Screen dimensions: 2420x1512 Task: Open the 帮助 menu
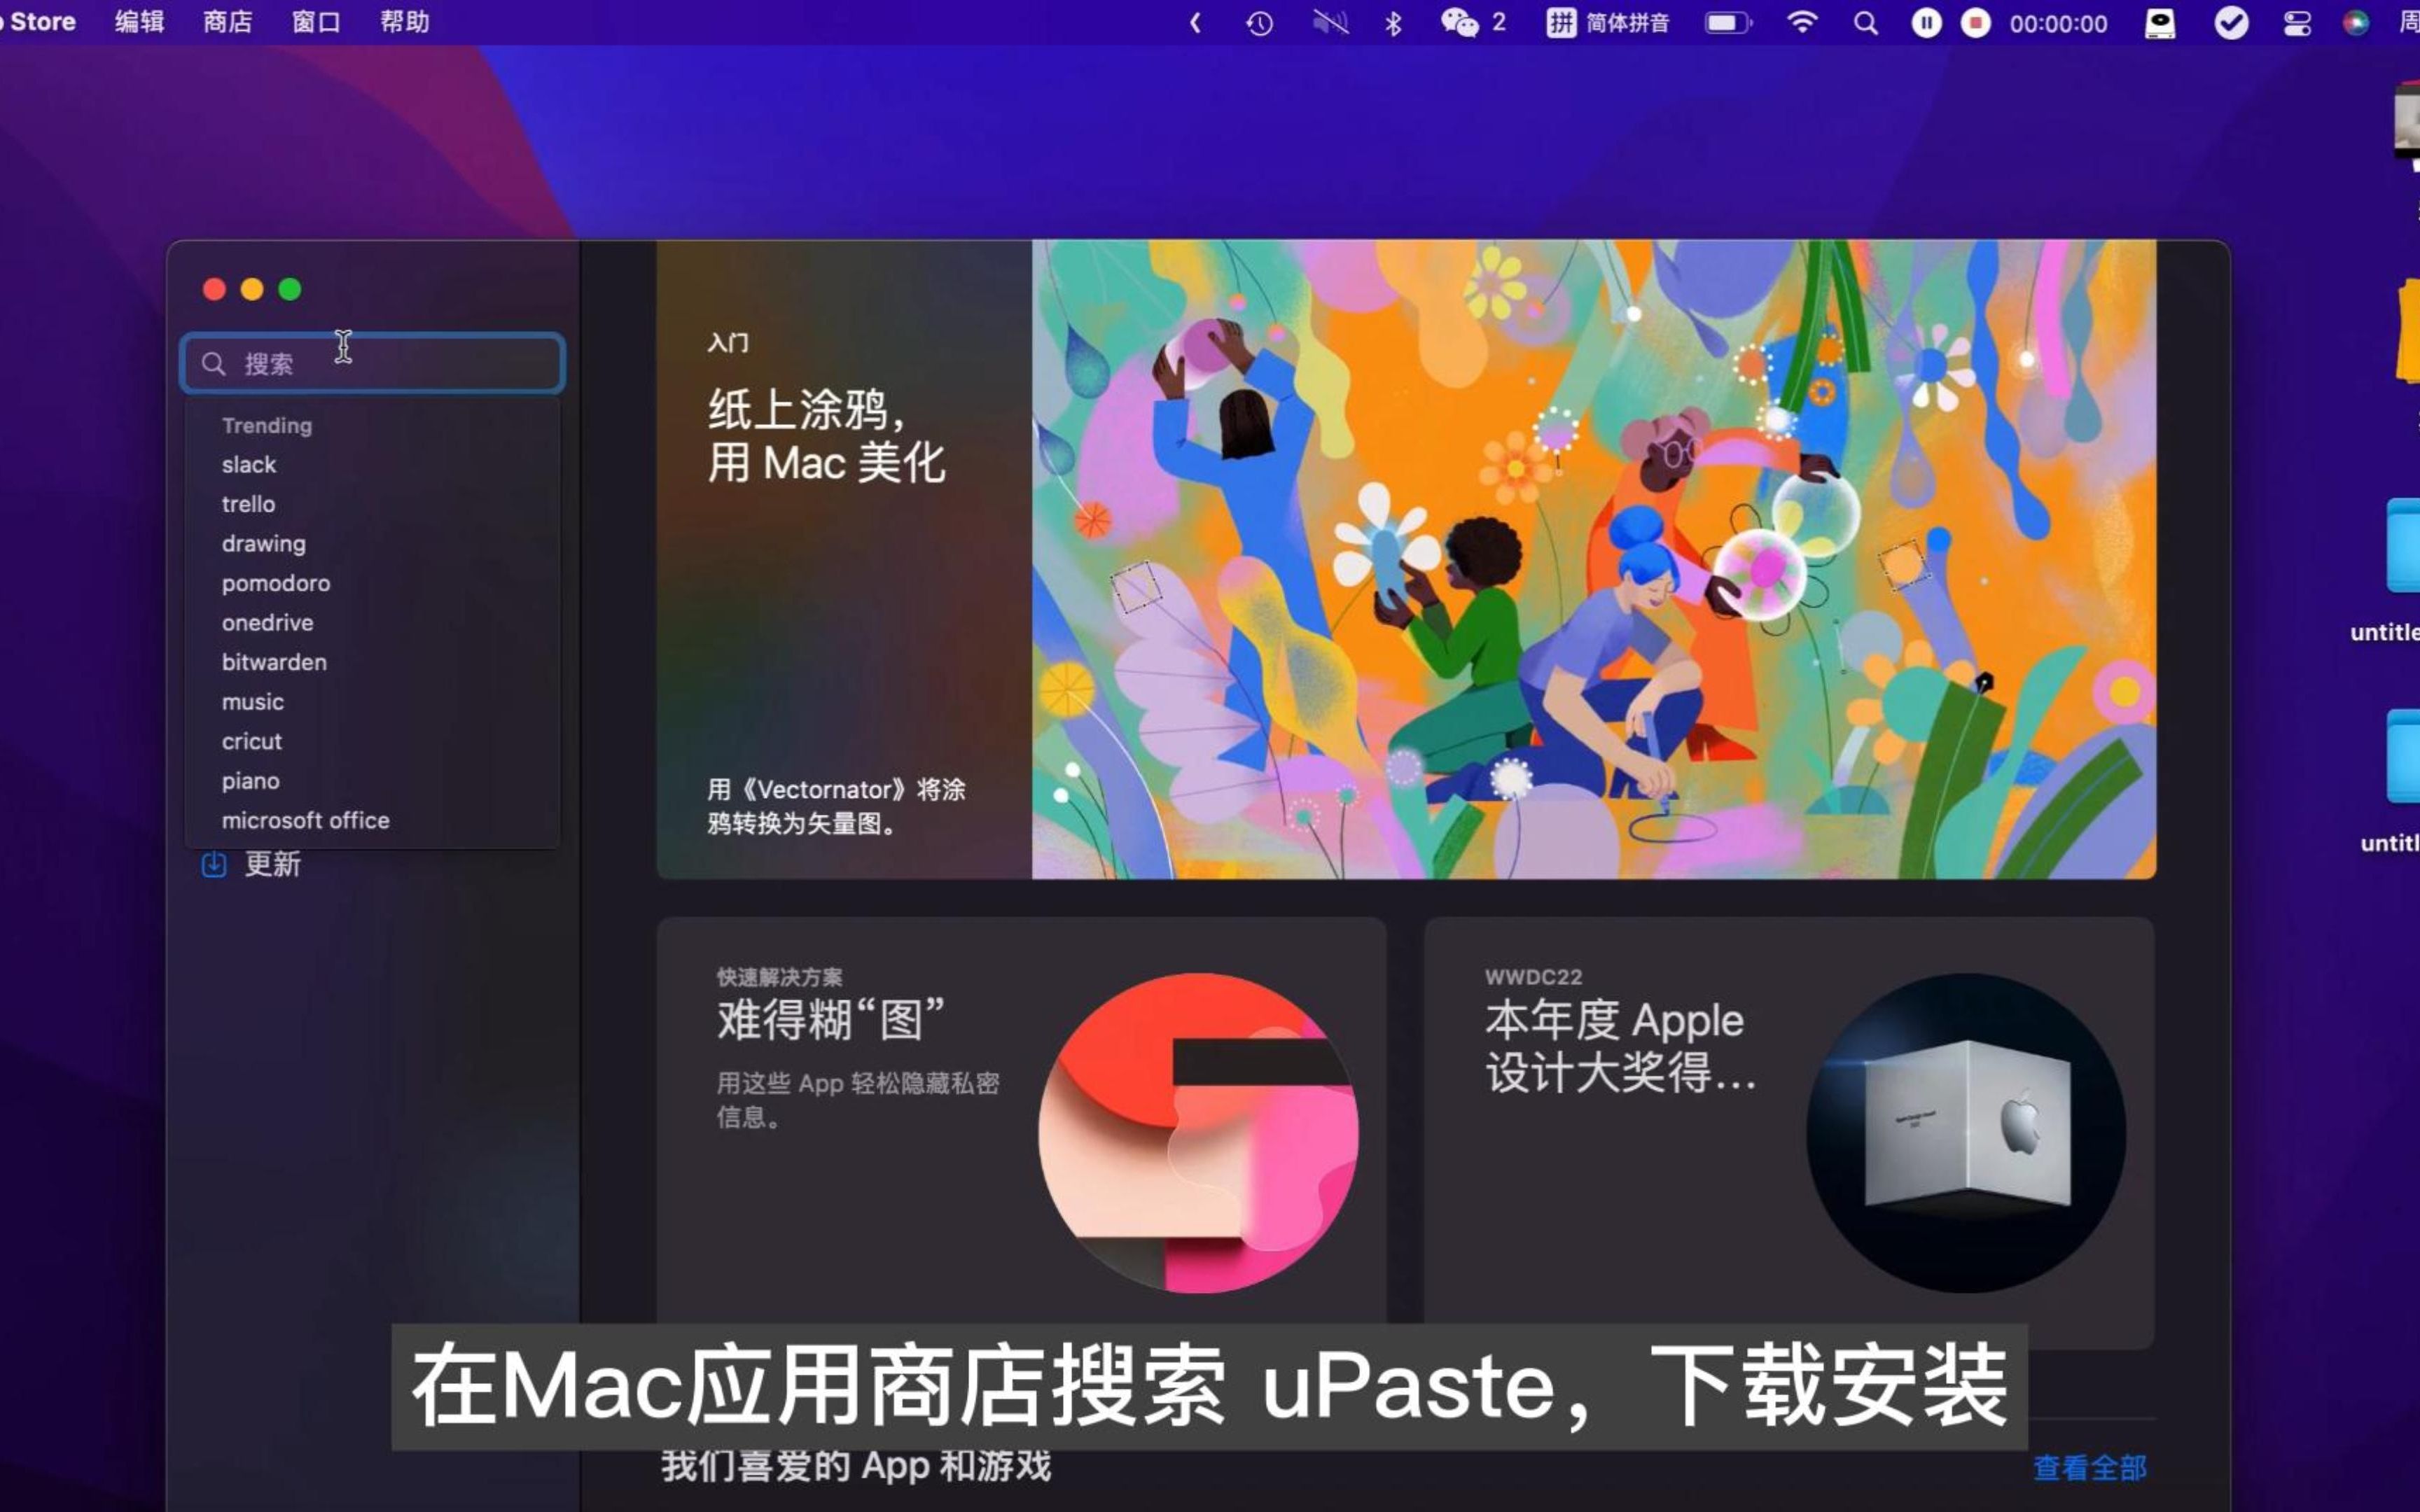(405, 22)
